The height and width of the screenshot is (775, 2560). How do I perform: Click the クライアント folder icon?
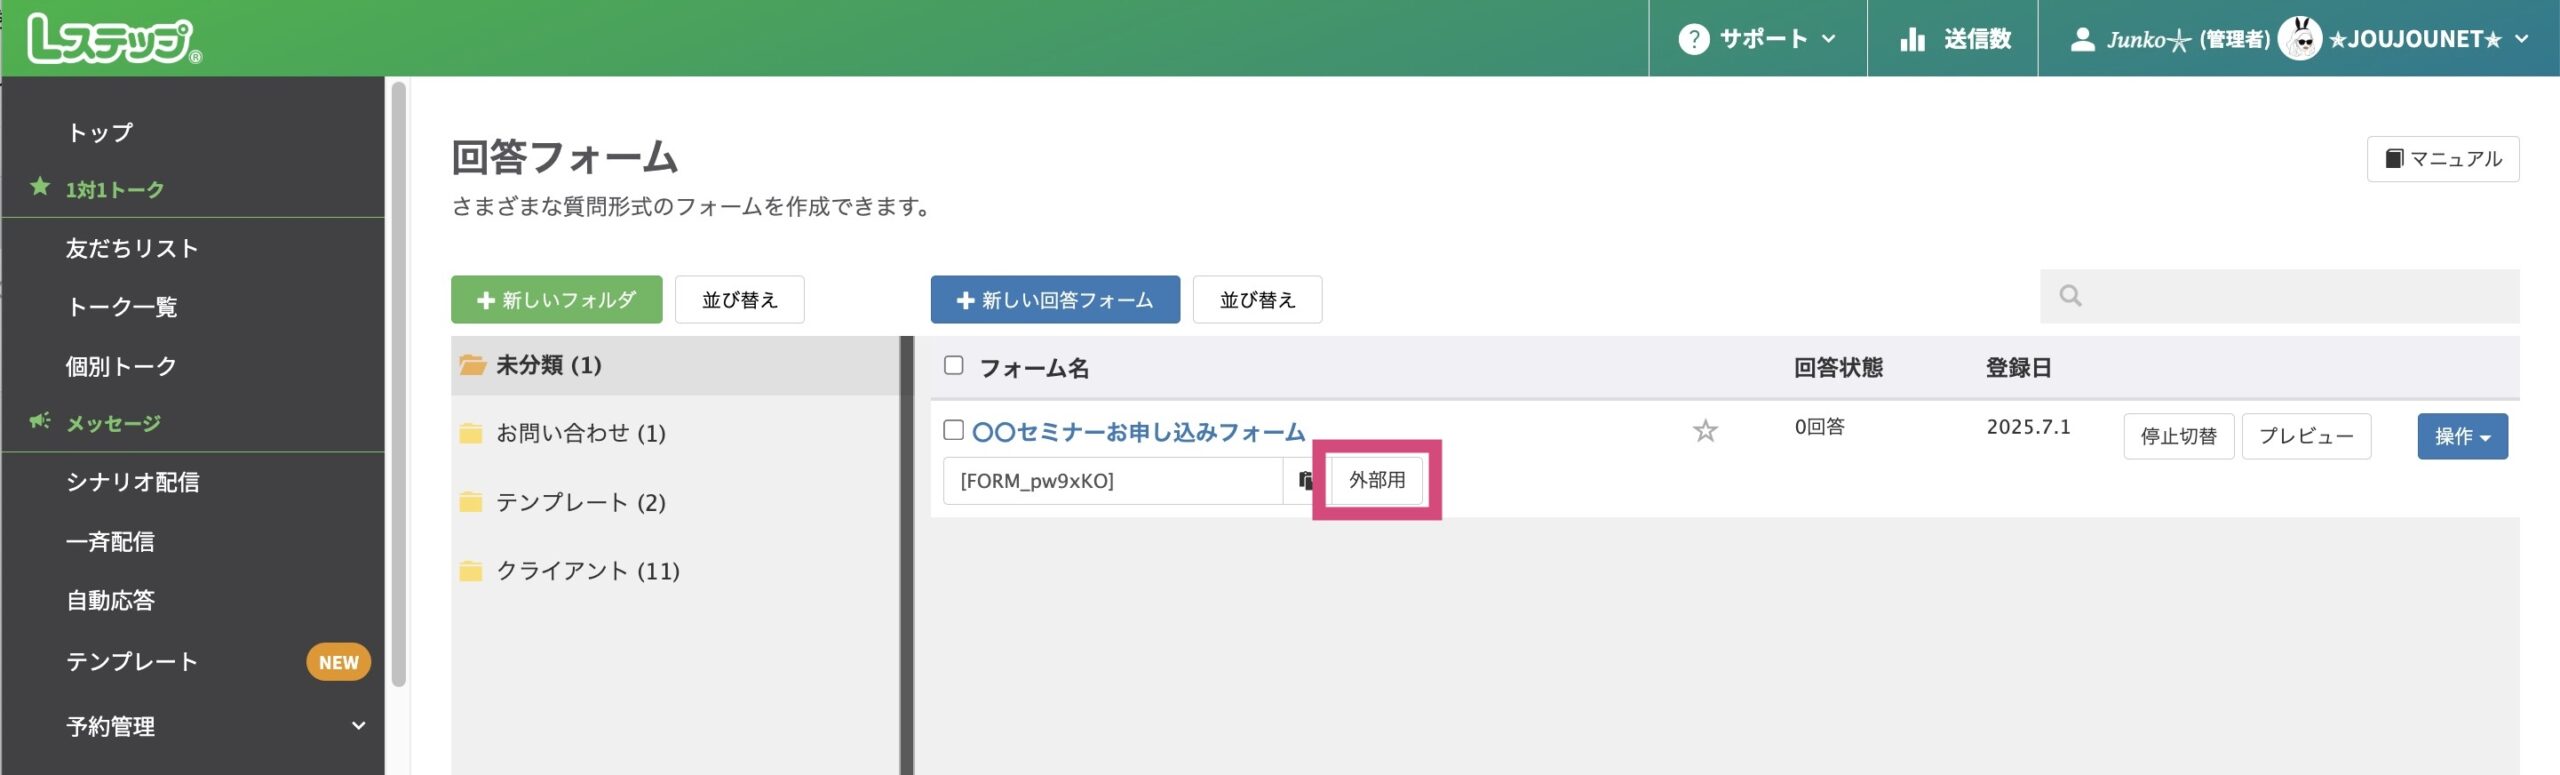(471, 571)
